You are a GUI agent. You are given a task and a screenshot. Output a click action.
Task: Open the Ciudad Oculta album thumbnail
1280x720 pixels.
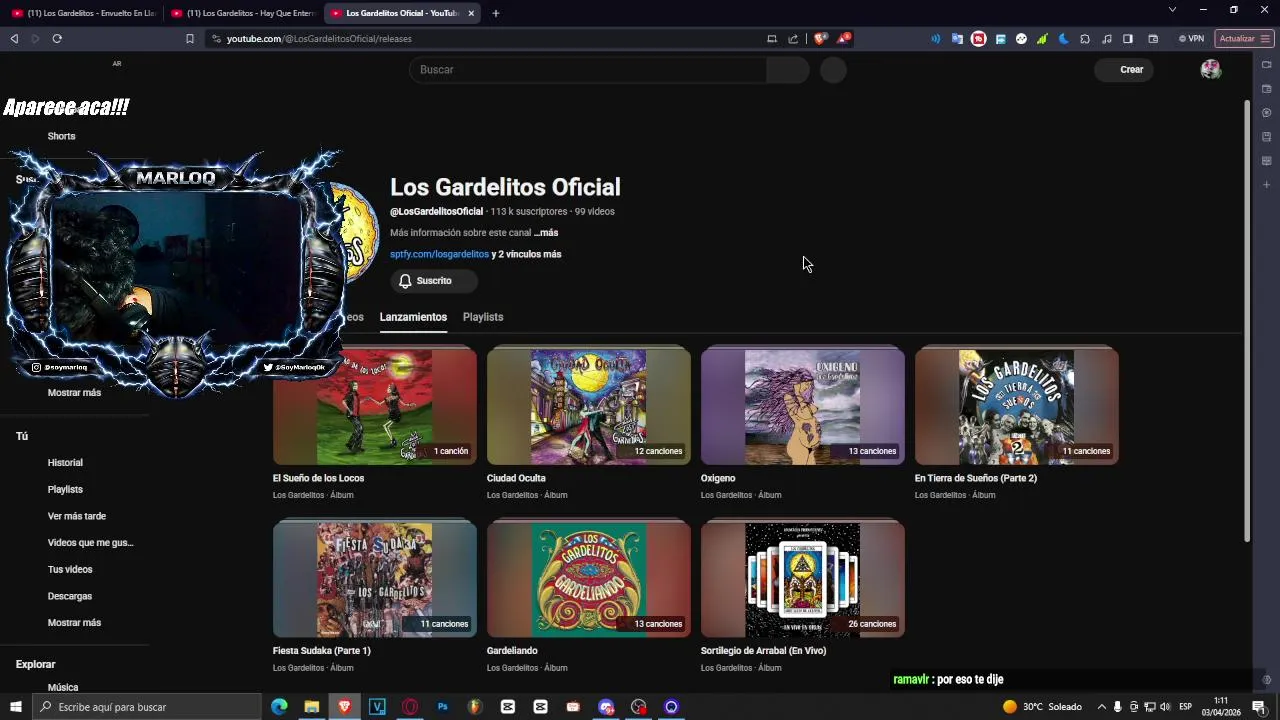[589, 406]
